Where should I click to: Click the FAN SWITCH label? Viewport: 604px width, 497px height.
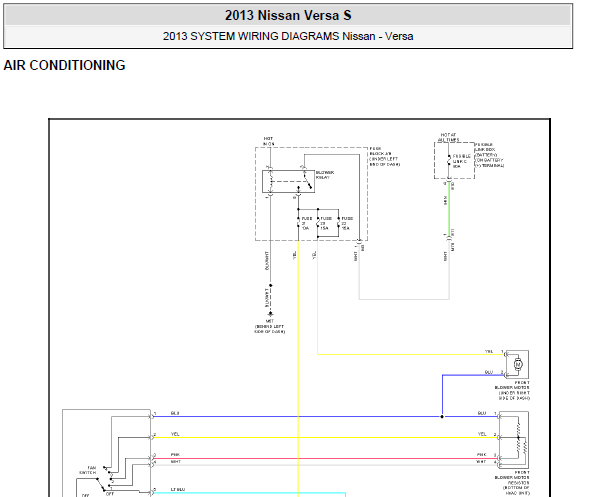click(x=88, y=470)
